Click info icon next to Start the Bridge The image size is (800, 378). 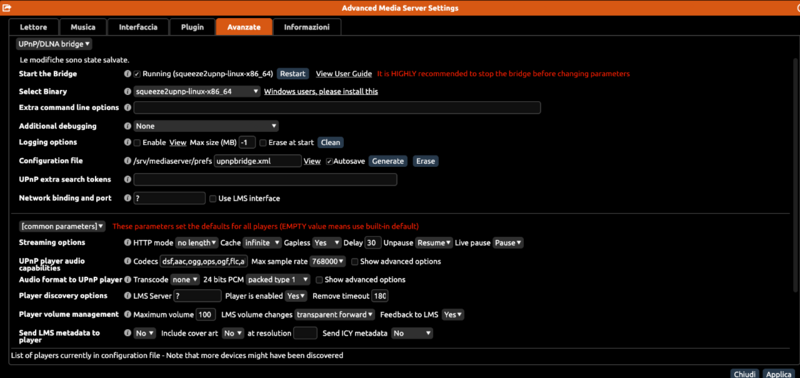coord(128,74)
